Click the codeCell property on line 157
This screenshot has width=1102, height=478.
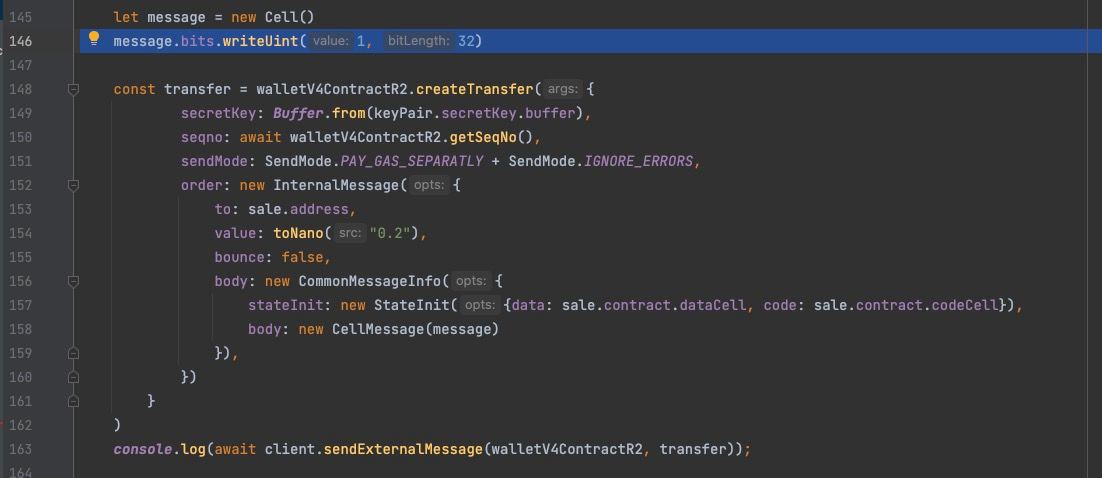point(964,304)
